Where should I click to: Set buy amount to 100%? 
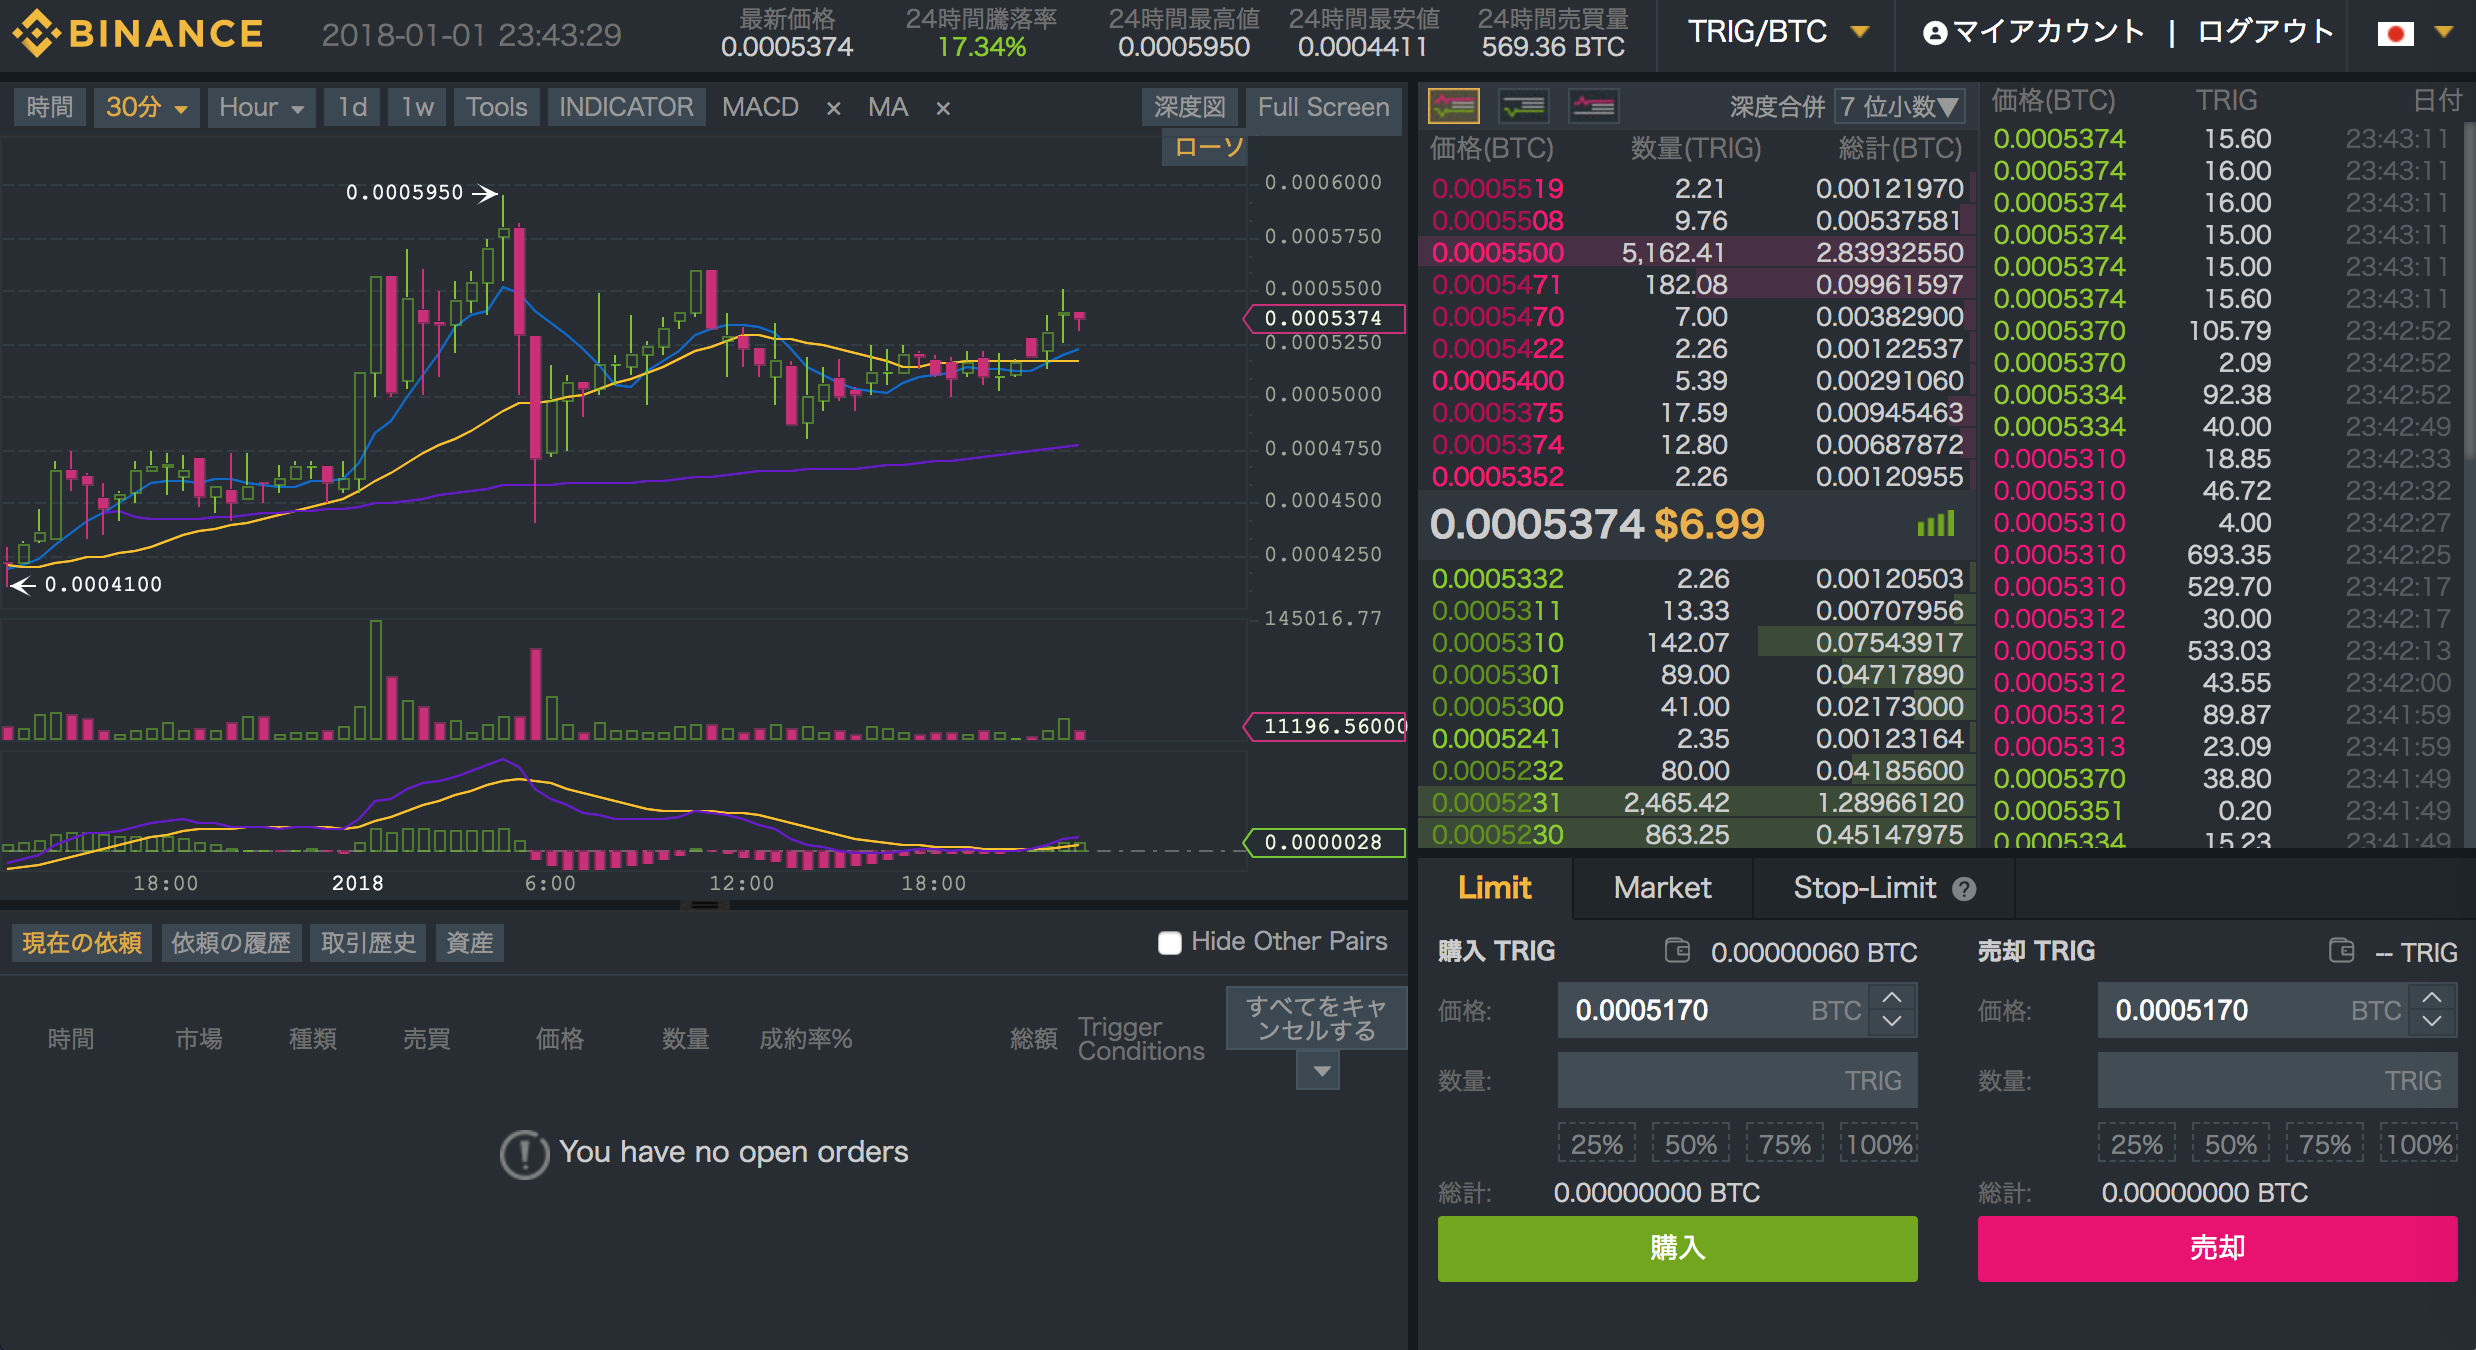click(1879, 1144)
